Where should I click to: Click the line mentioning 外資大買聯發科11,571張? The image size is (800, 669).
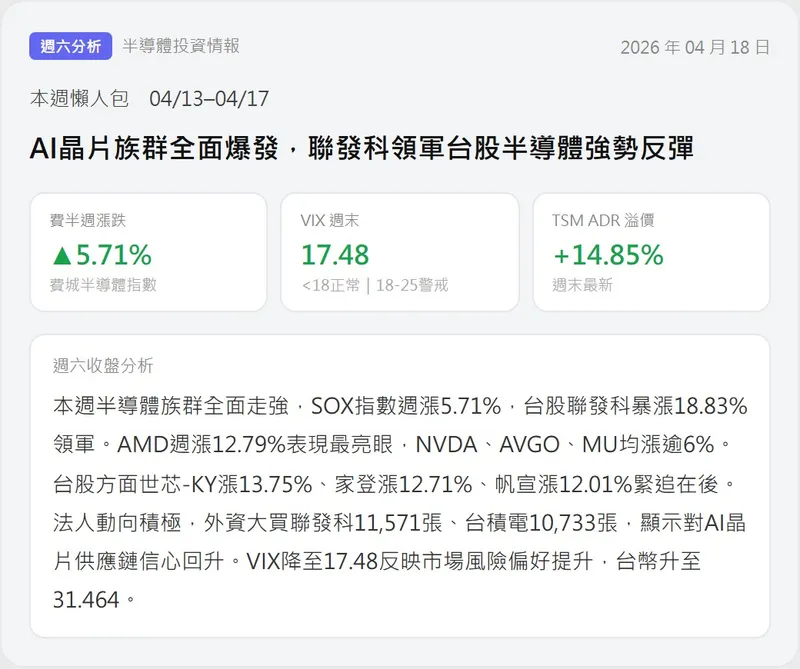tap(399, 523)
